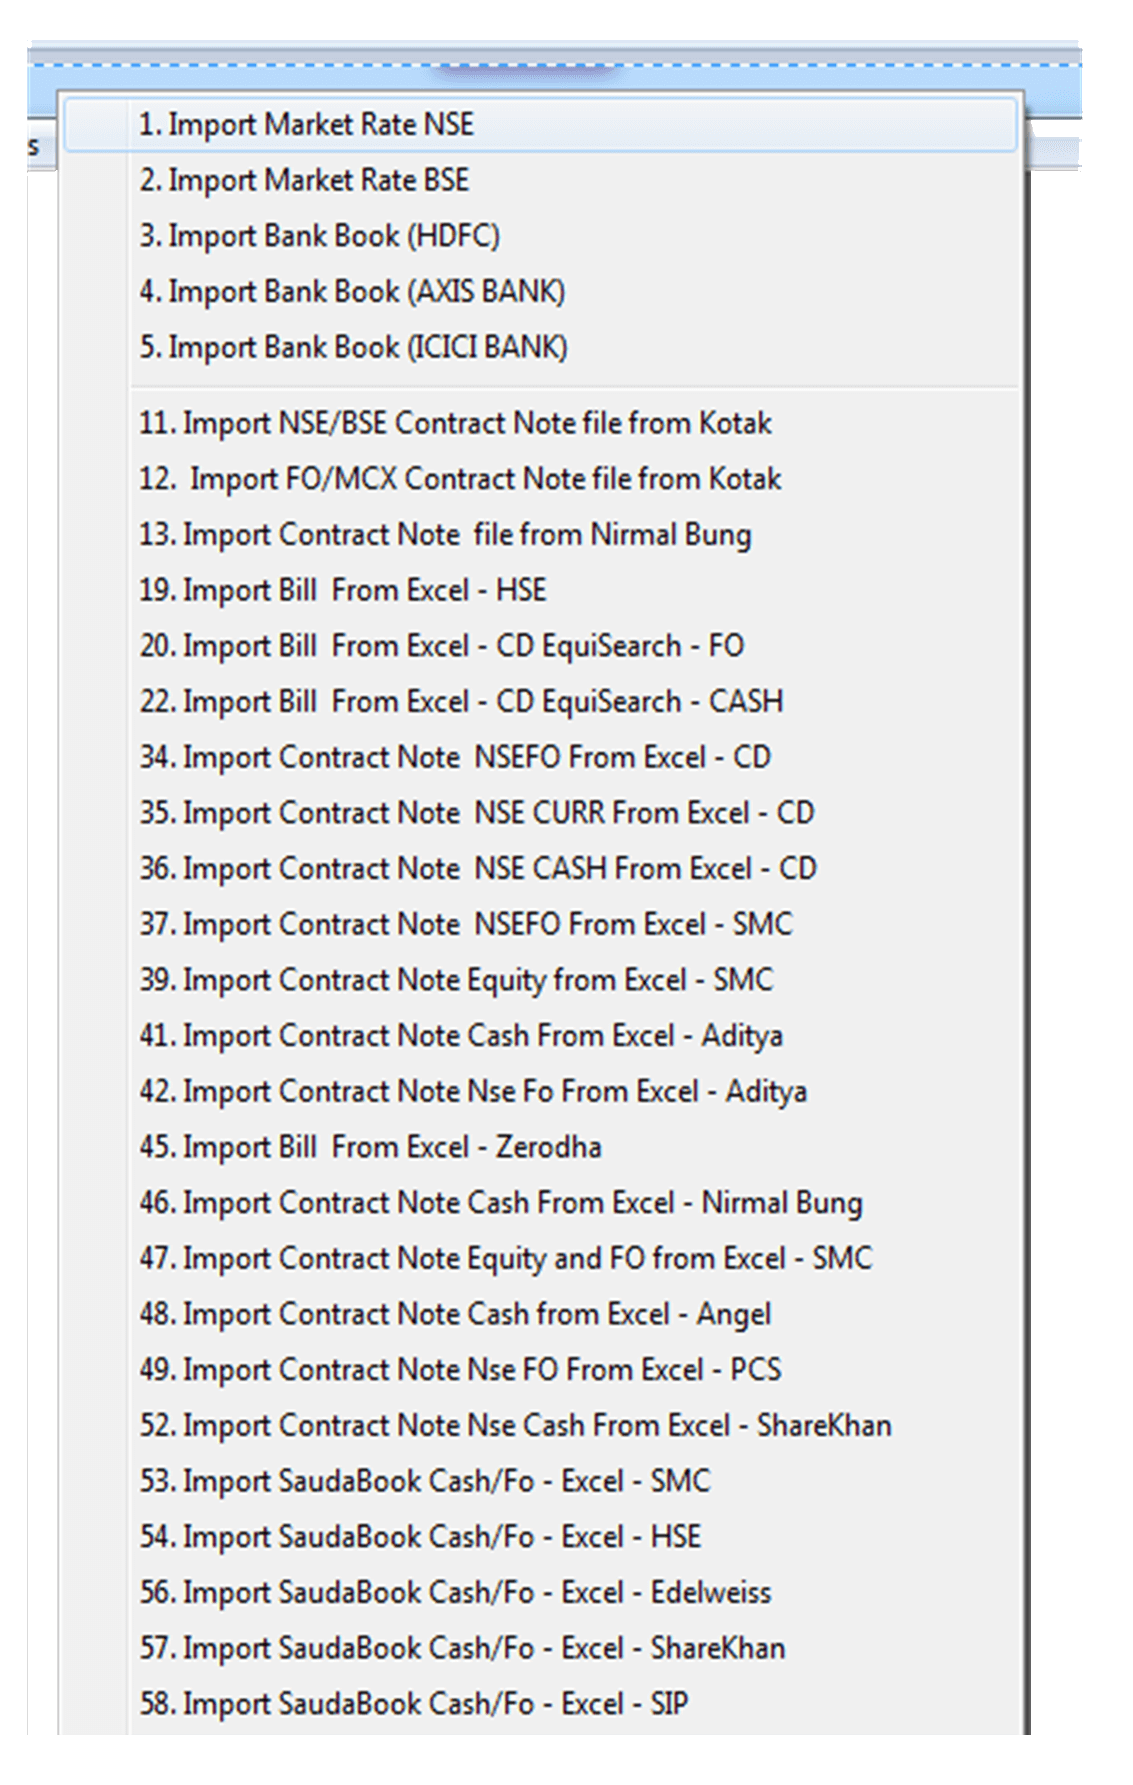Open Import Bill From Excel - HSE
This screenshot has width=1133, height=1785.
(x=541, y=591)
